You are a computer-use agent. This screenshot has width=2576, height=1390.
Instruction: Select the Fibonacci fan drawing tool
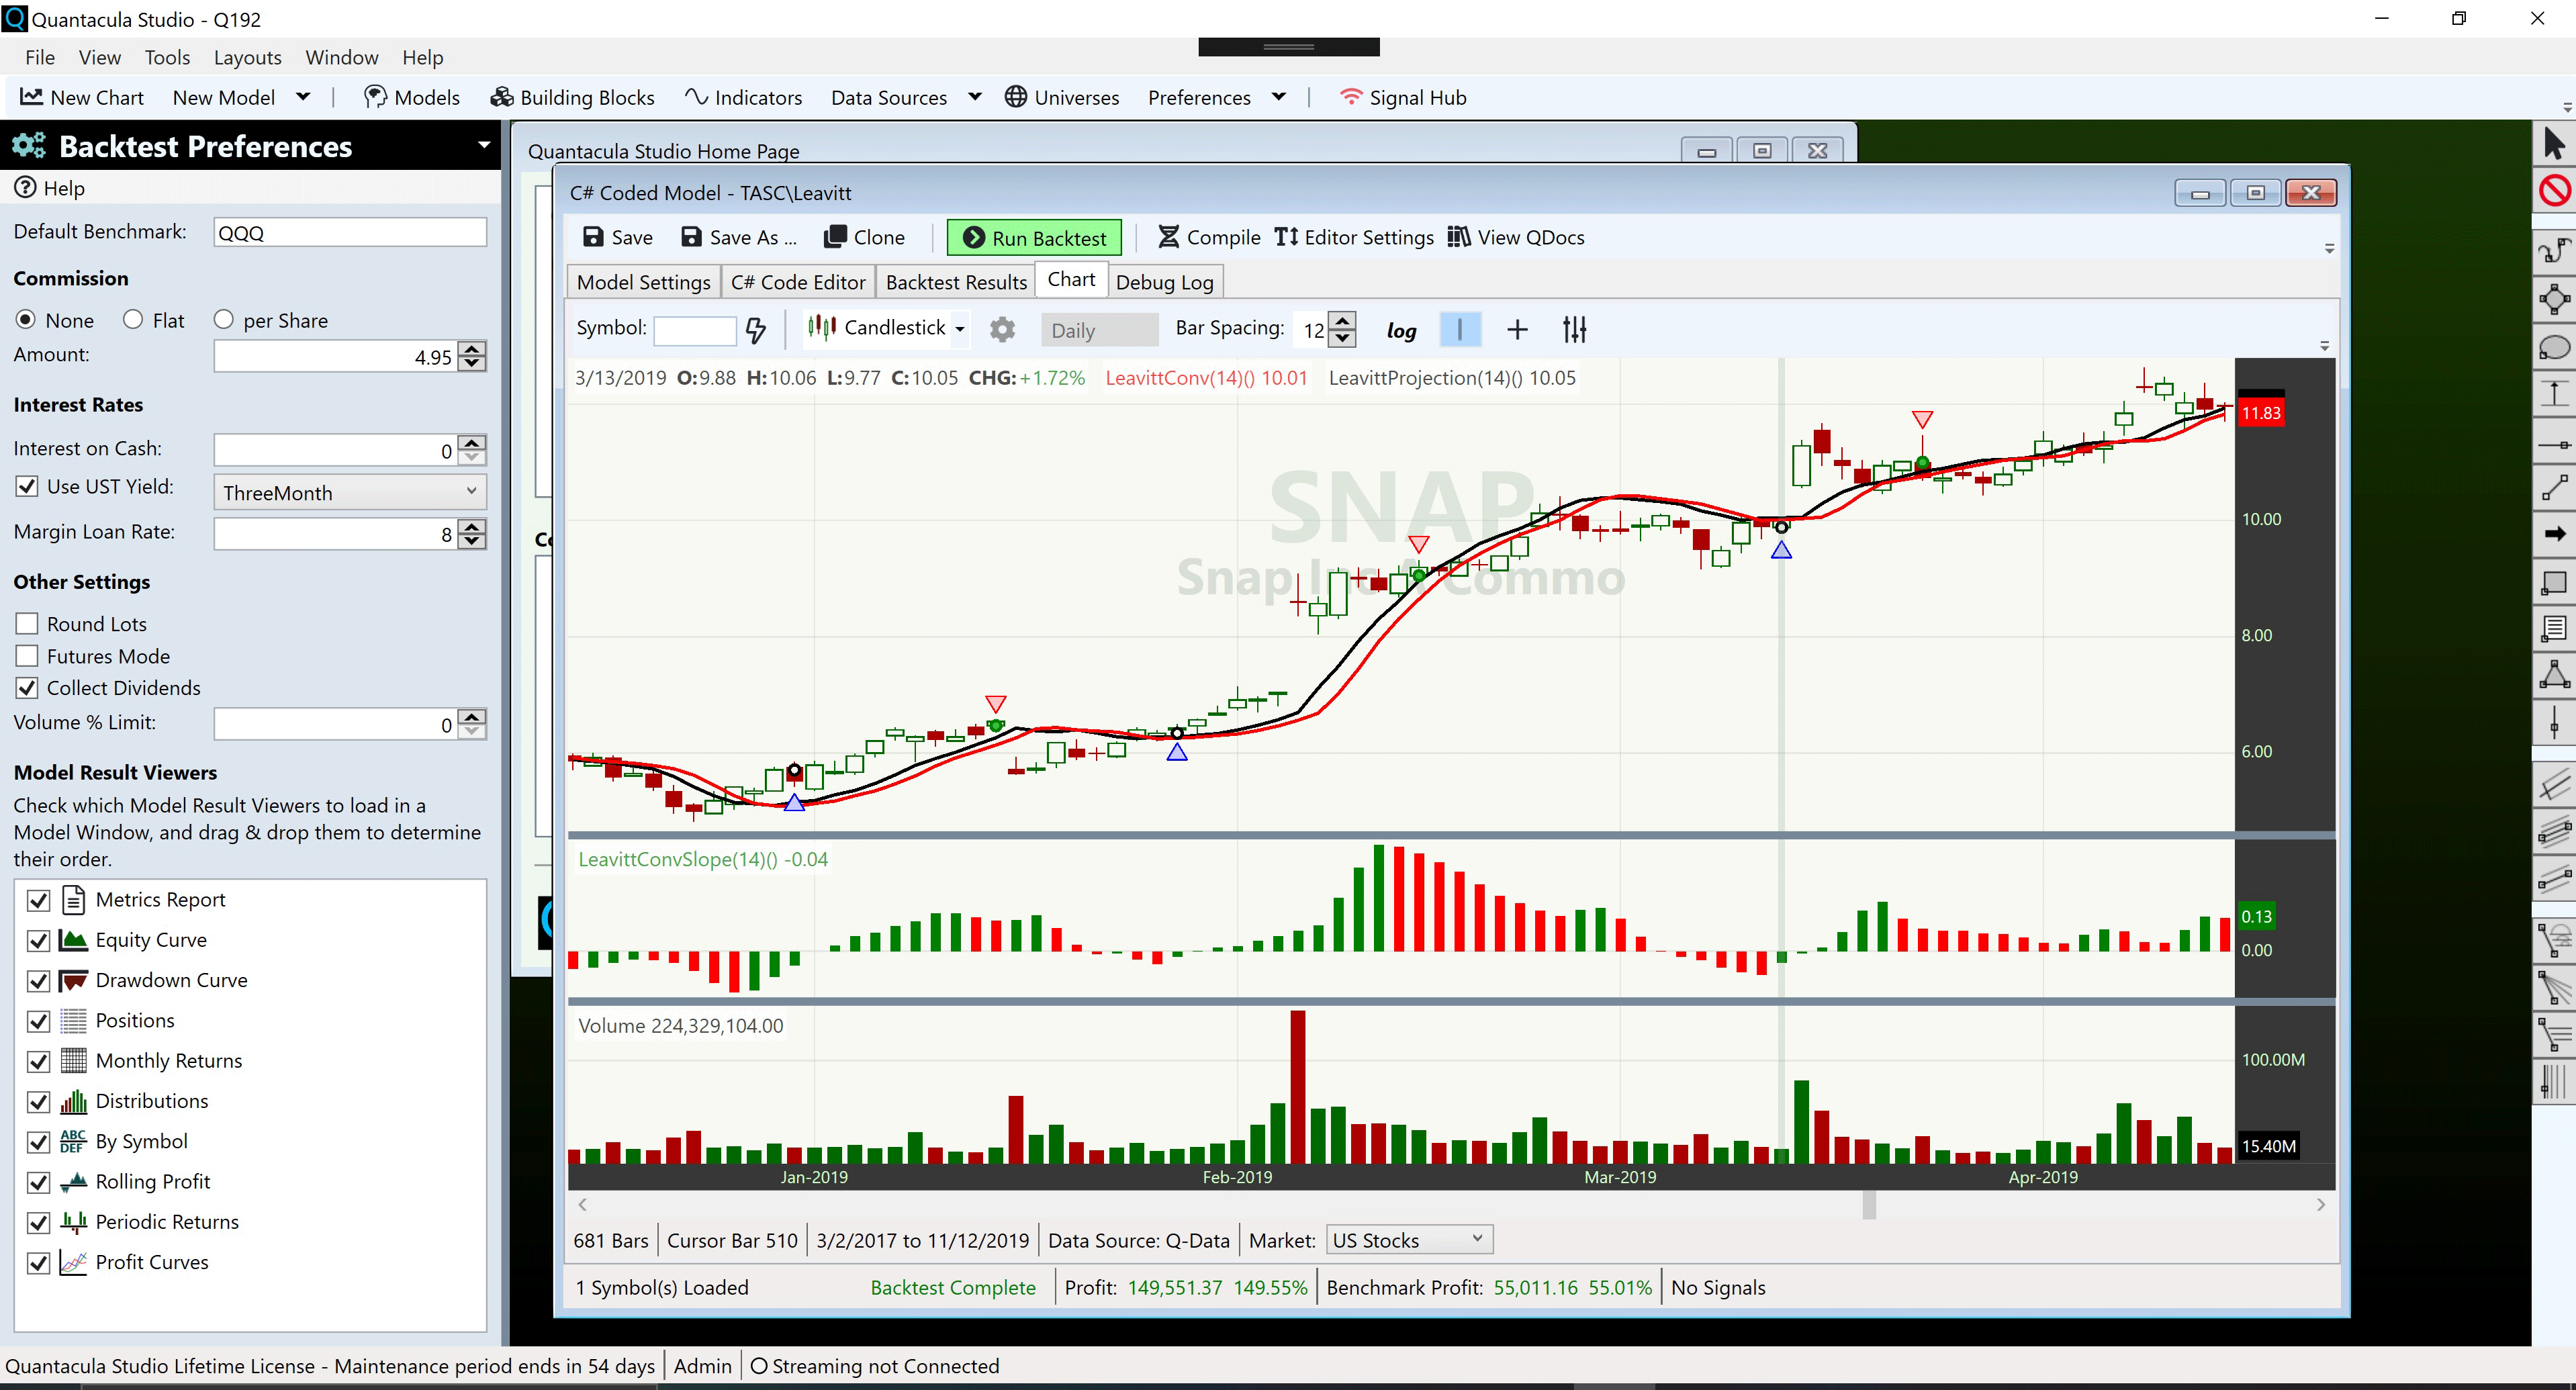tap(2554, 988)
